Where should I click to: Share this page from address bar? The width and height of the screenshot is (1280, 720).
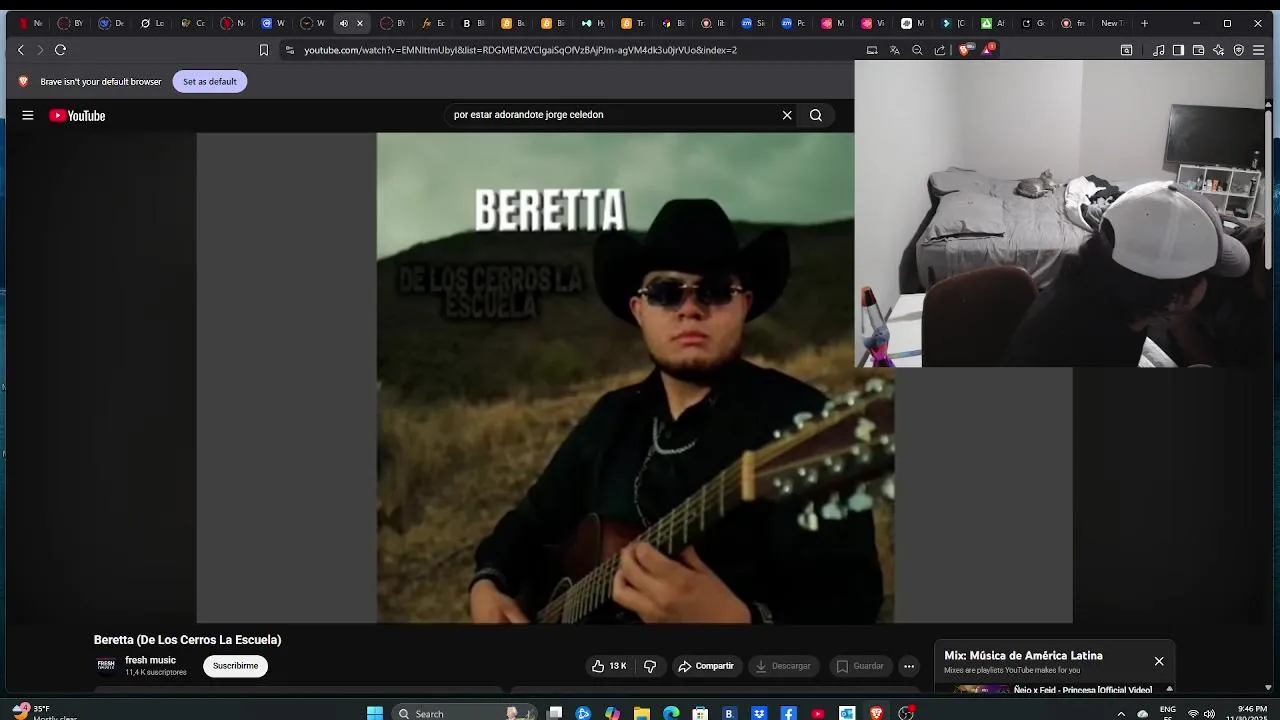940,50
